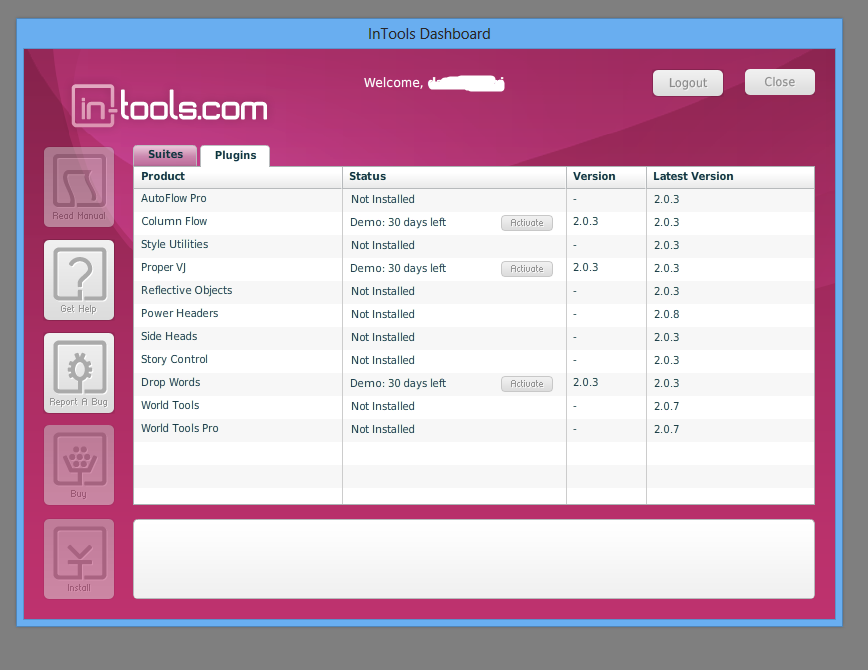
Task: Open Report A Bug icon
Action: pos(79,373)
